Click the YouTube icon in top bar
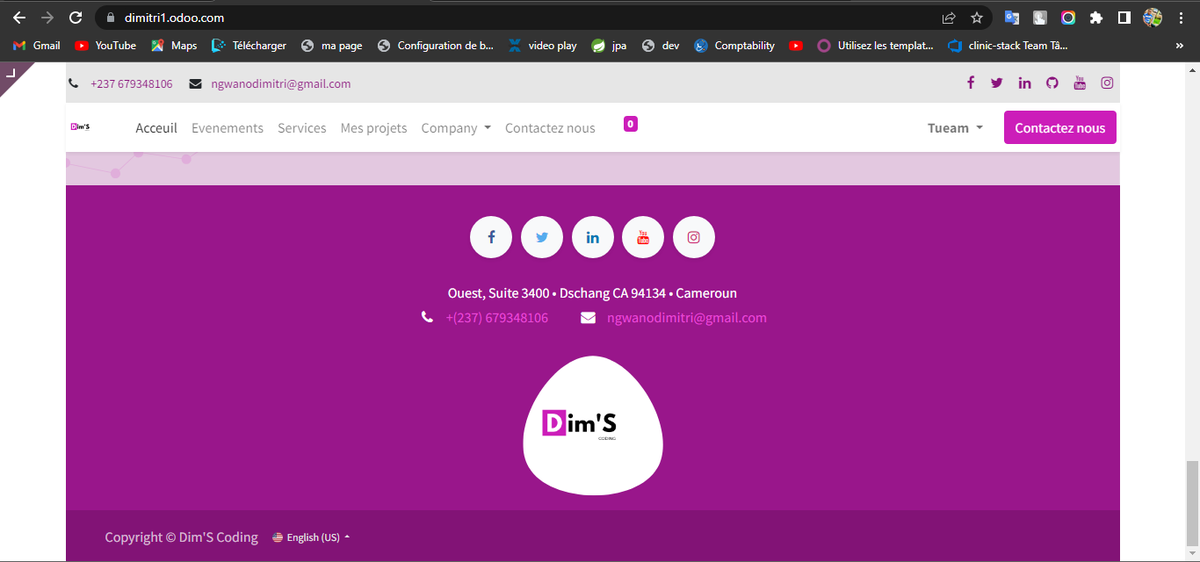The width and height of the screenshot is (1200, 562). click(1079, 83)
